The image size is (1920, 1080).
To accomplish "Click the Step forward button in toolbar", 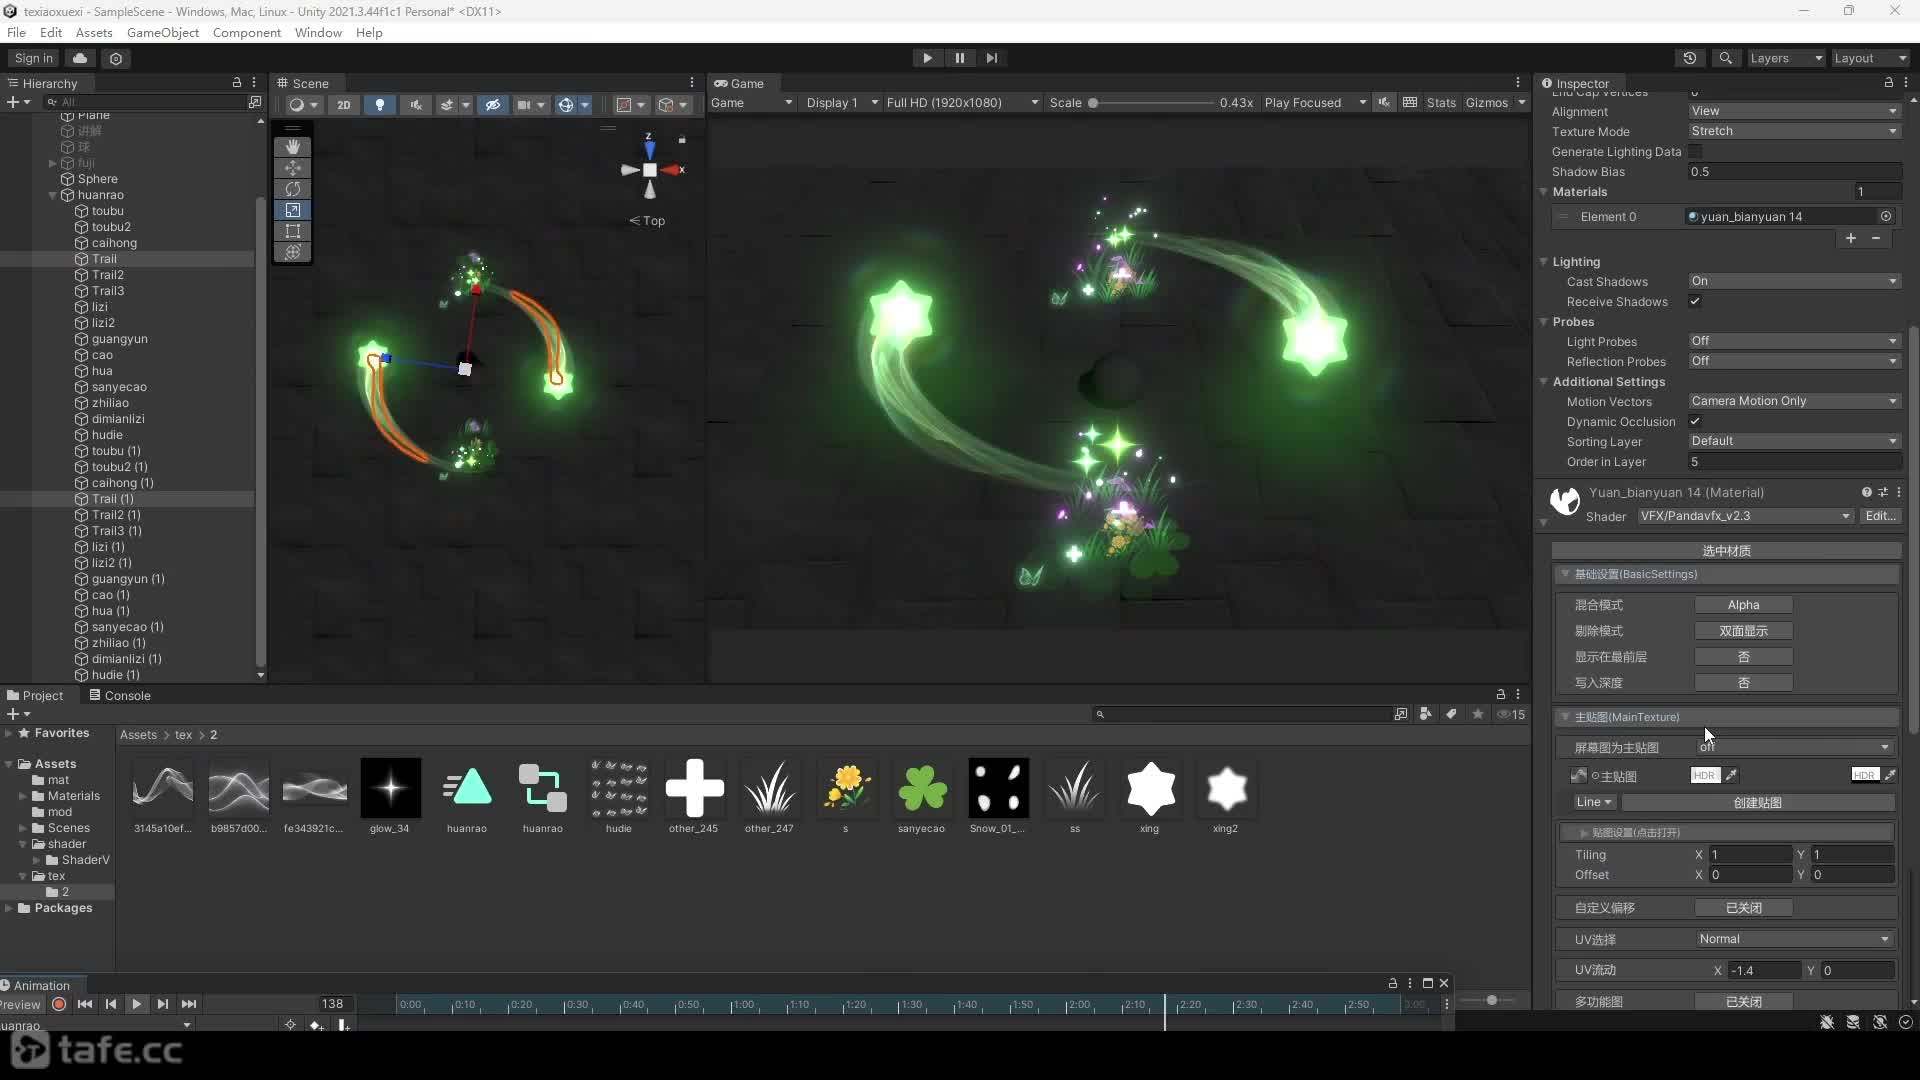I will [991, 58].
